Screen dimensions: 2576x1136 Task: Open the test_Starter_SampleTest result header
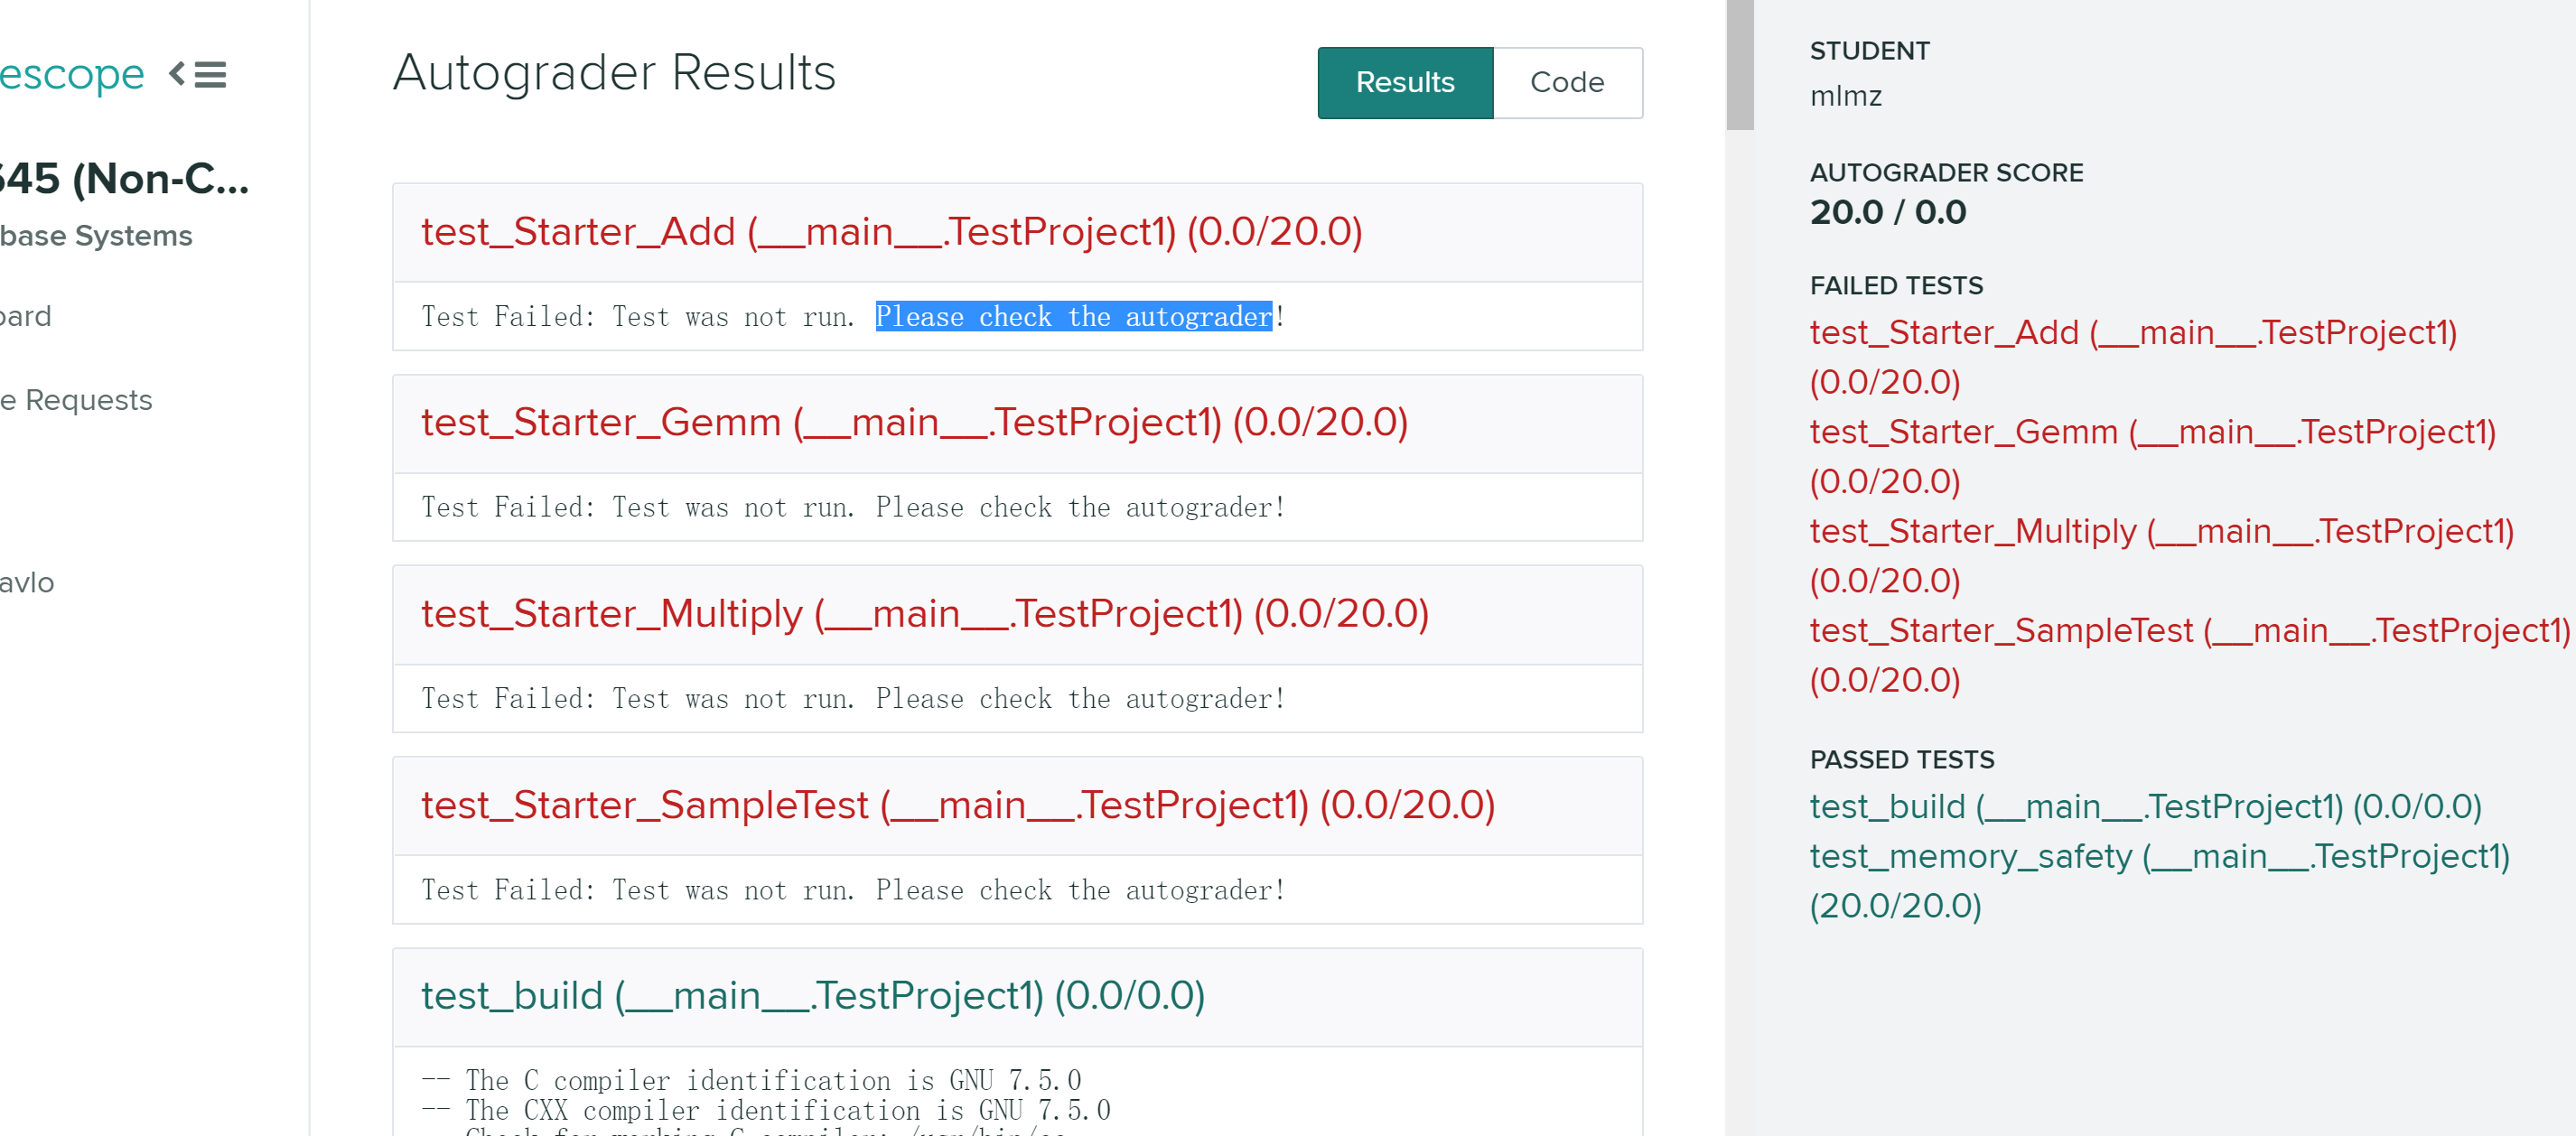click(x=957, y=805)
